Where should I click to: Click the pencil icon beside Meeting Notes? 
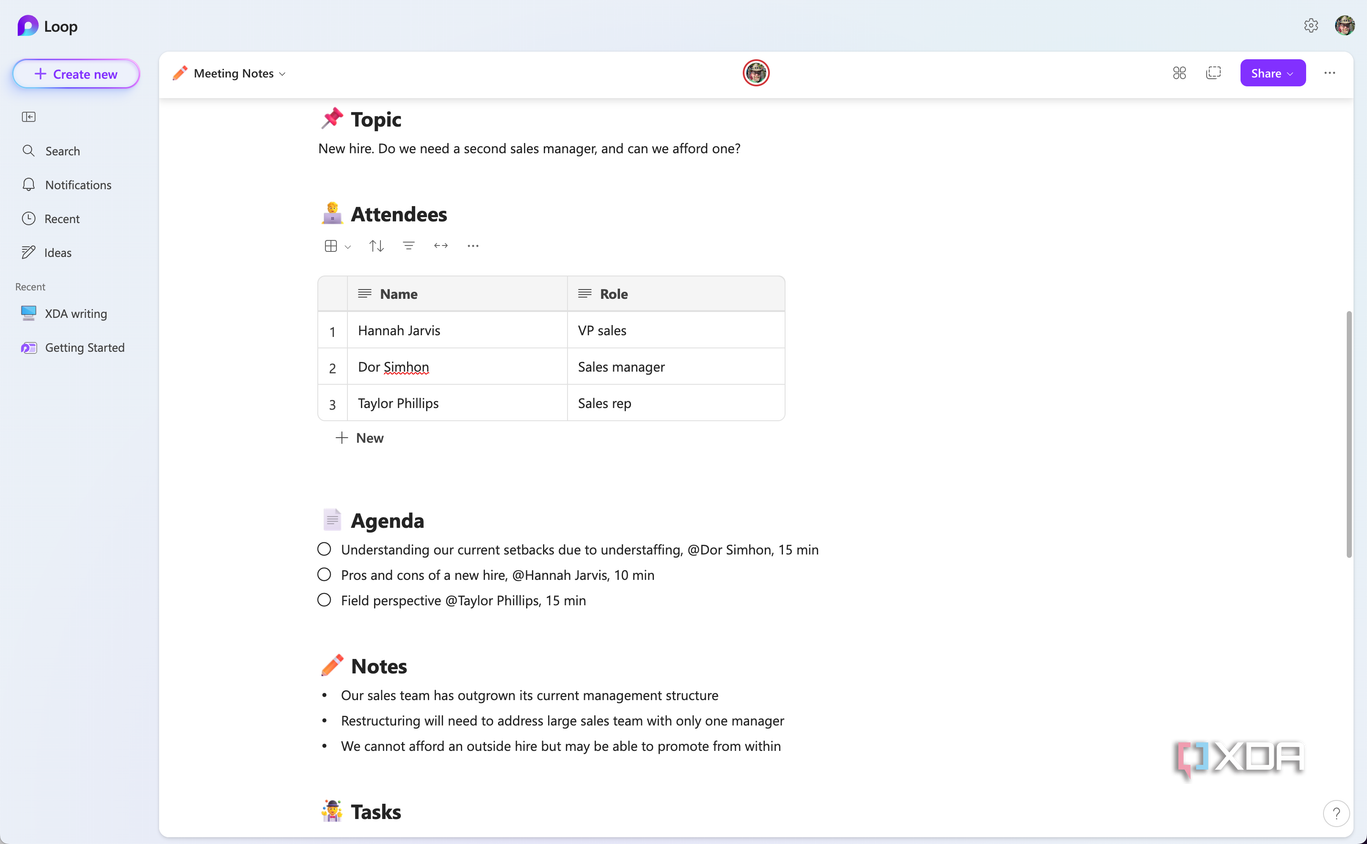click(x=180, y=73)
